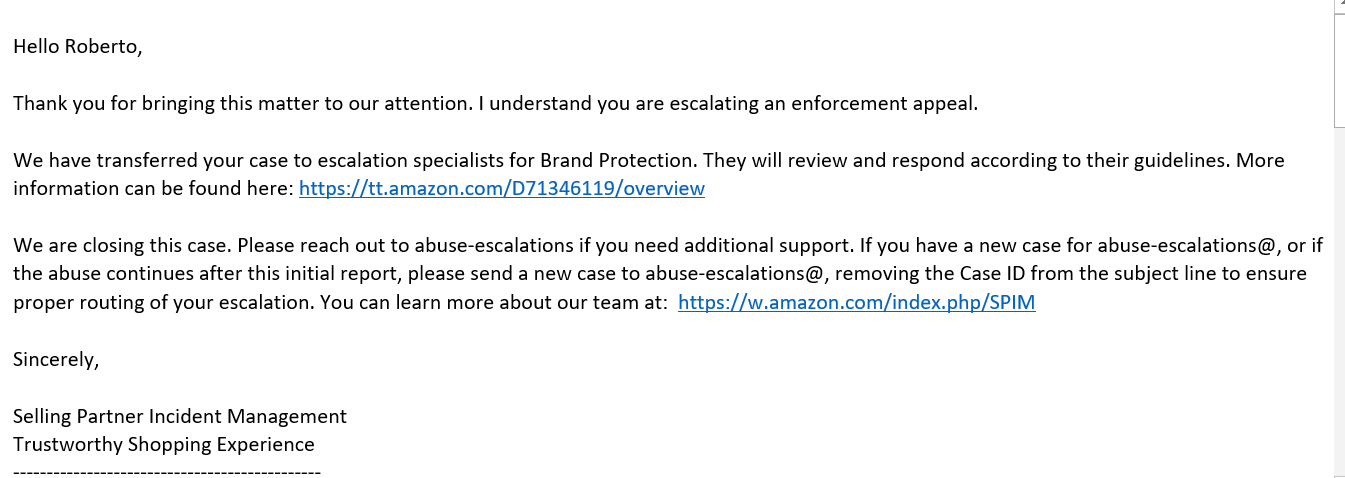The height and width of the screenshot is (478, 1345).
Task: Click the "Trustworthy Shopping Experience" line
Action: pyautogui.click(x=164, y=444)
